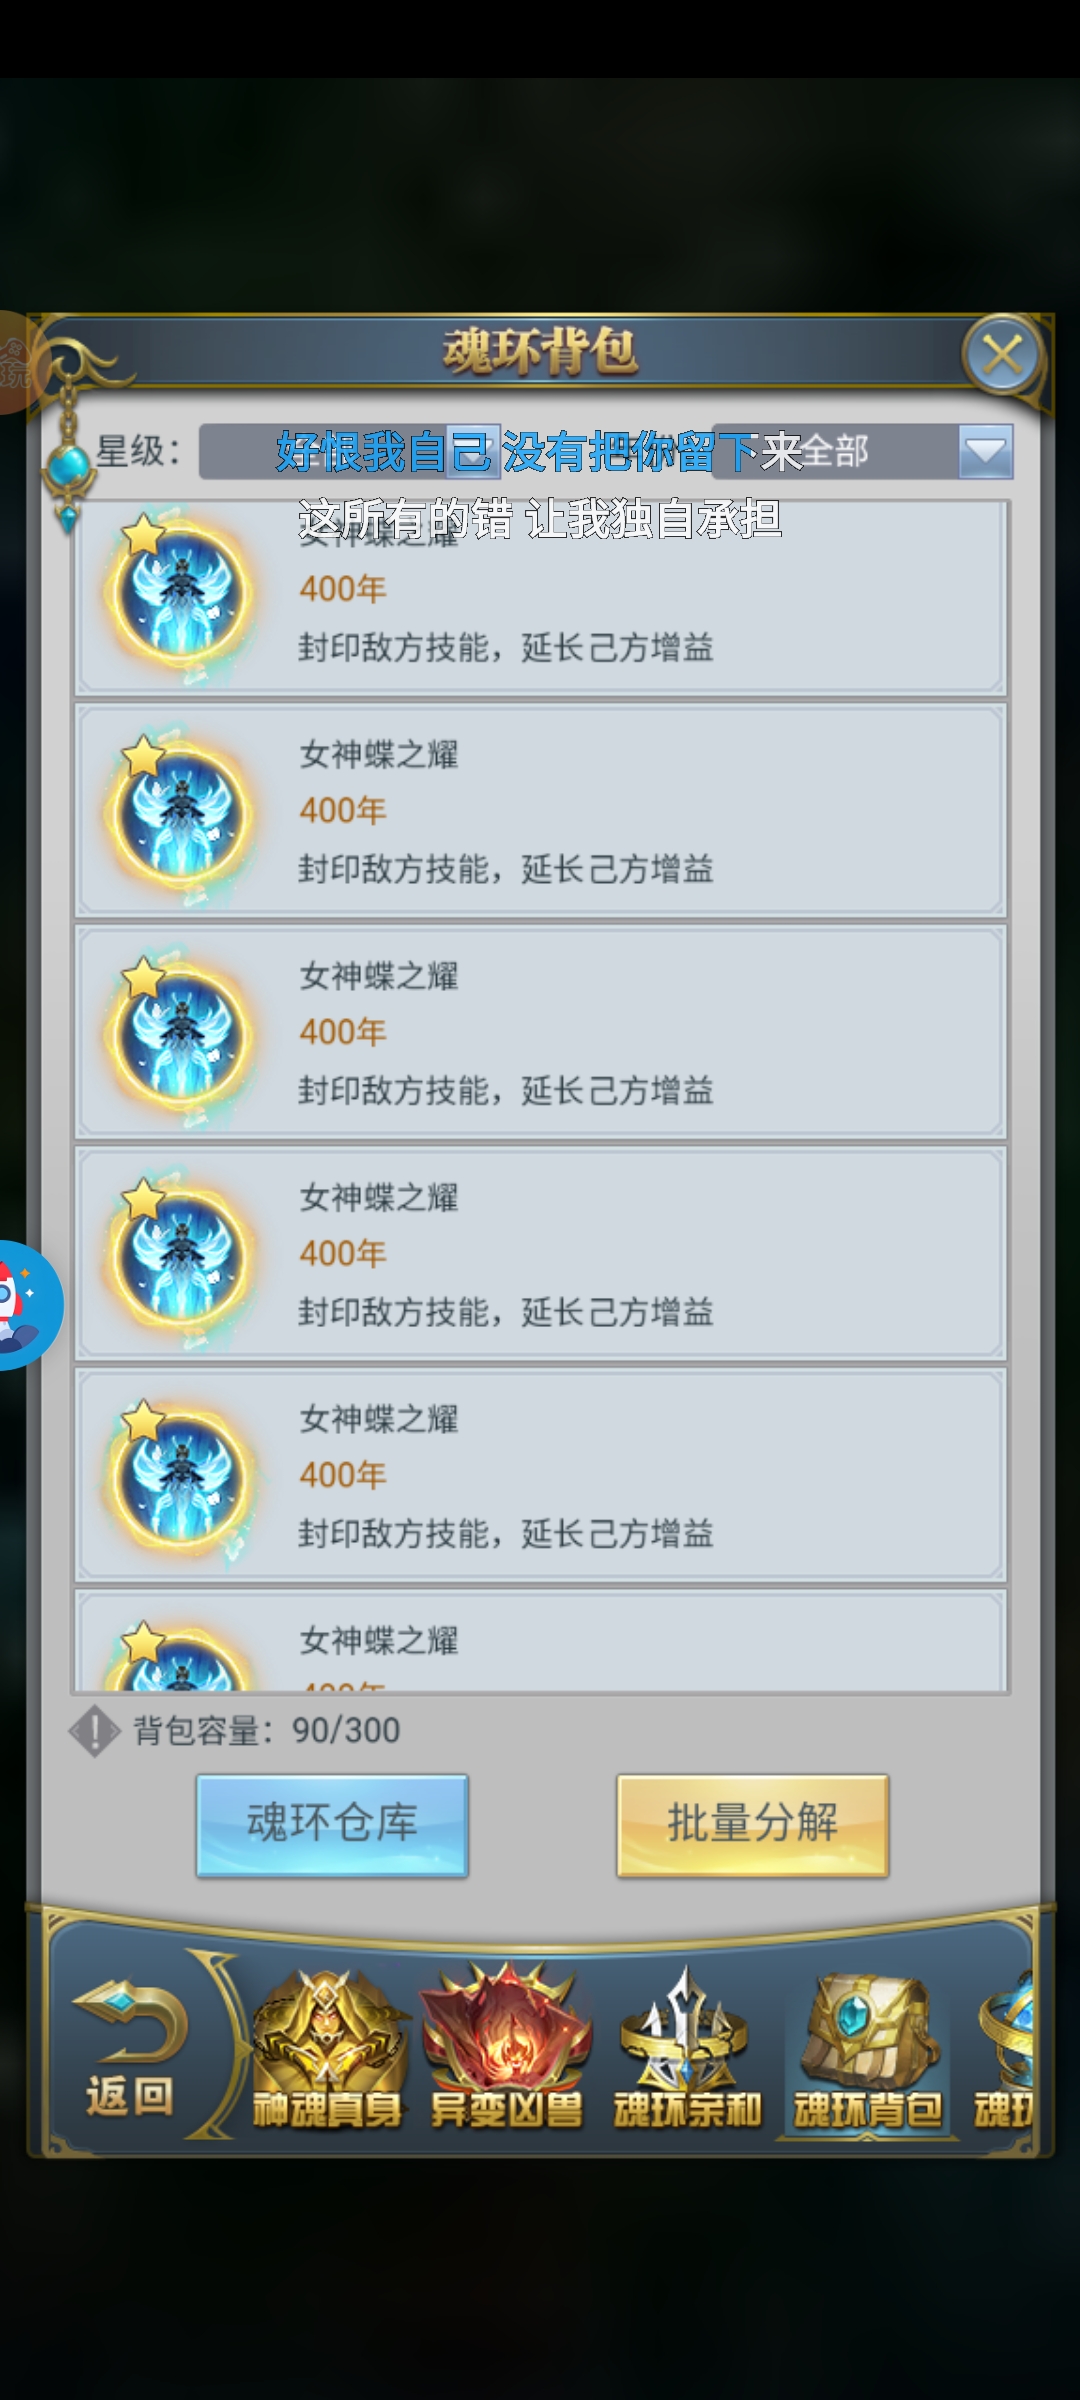Select the 魂环背包 backpack tab
This screenshot has height=2400, width=1080.
tap(868, 2050)
